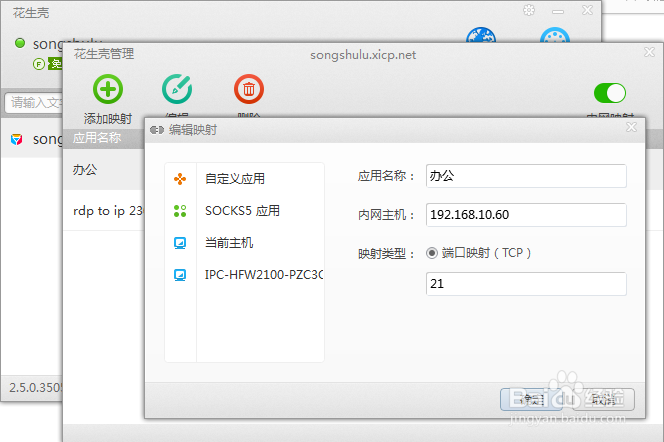This screenshot has width=664, height=442.
Task: Close the 花生壳 main window
Action: tap(587, 10)
